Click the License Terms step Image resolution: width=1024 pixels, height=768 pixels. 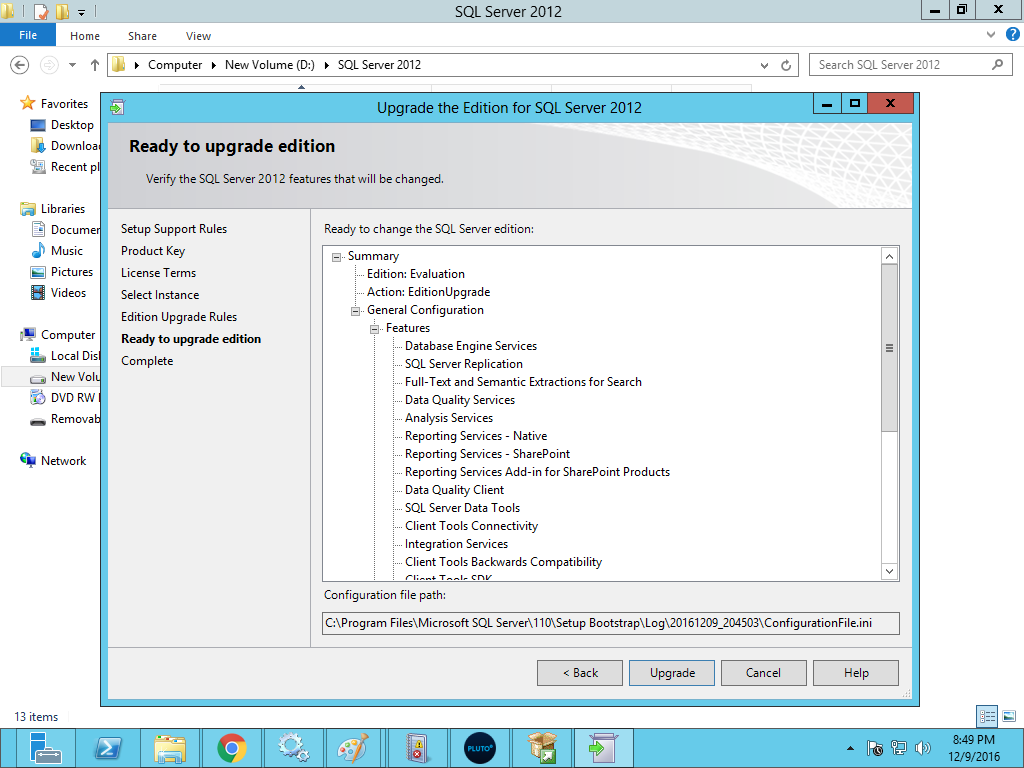tap(158, 273)
